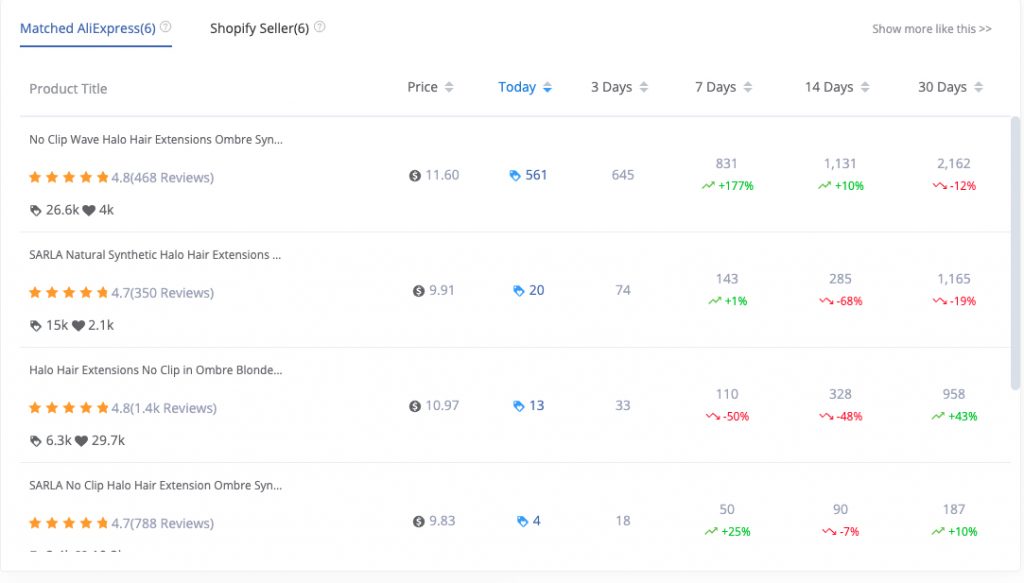Click the blue tag icon beside 561

[x=515, y=175]
